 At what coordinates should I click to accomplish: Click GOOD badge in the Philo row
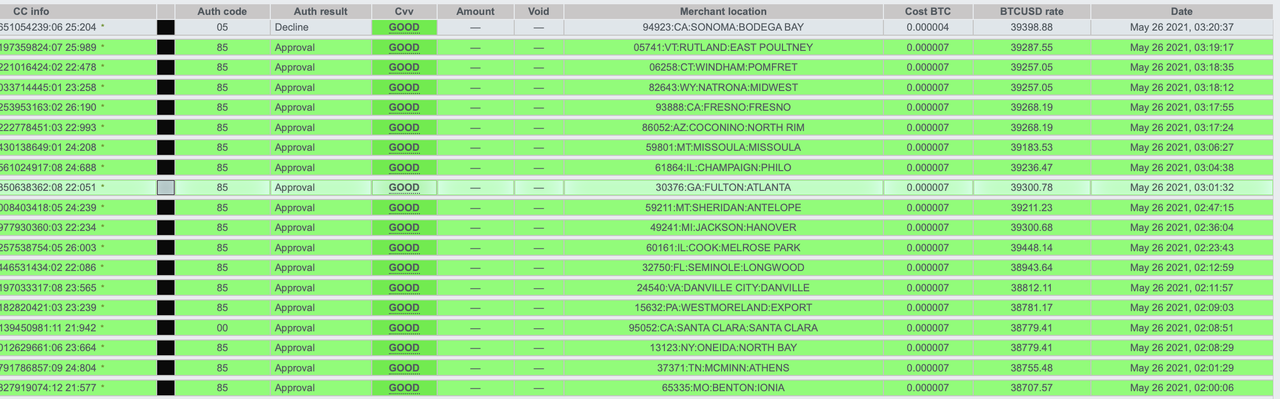click(x=404, y=167)
